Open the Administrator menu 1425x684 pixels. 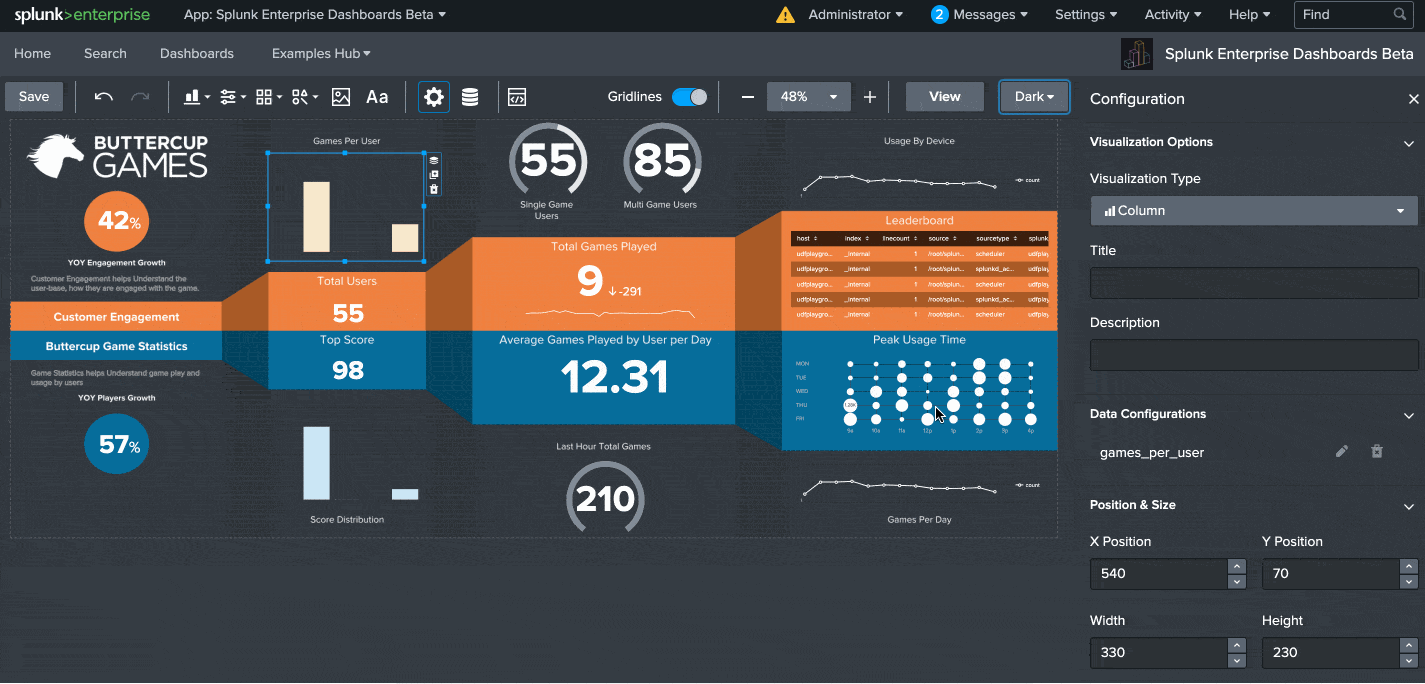(x=855, y=15)
